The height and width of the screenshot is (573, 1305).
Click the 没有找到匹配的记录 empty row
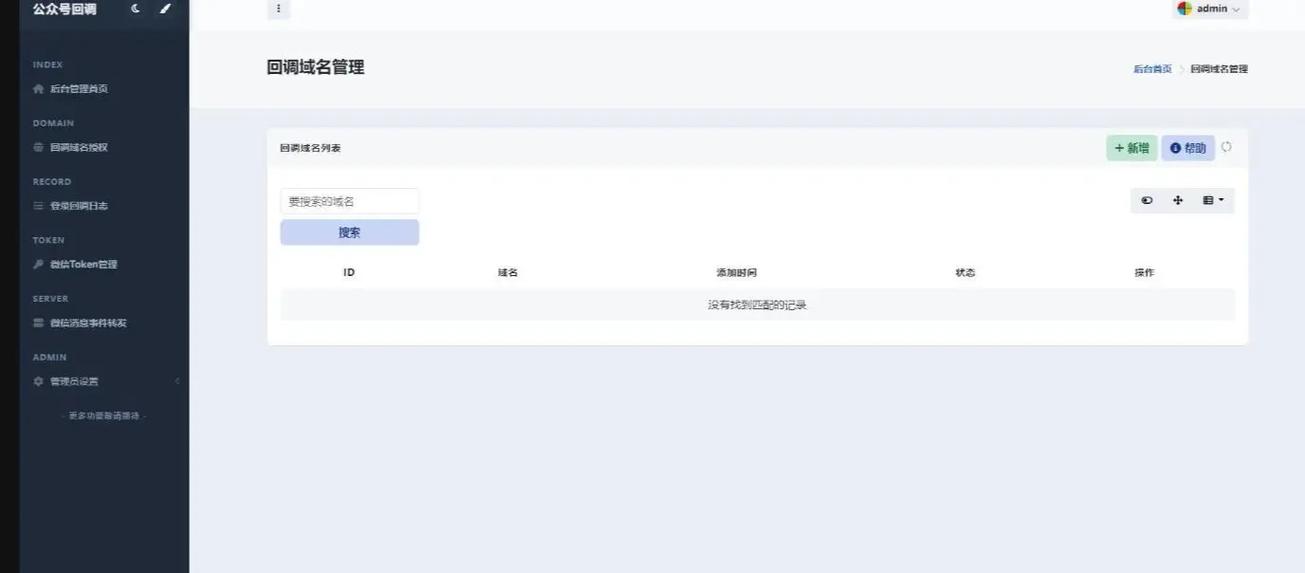click(757, 305)
